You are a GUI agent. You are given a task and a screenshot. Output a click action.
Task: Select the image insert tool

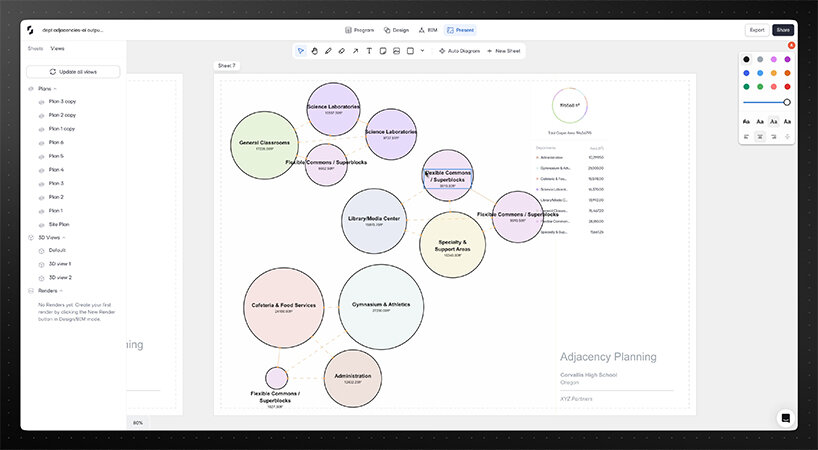397,50
